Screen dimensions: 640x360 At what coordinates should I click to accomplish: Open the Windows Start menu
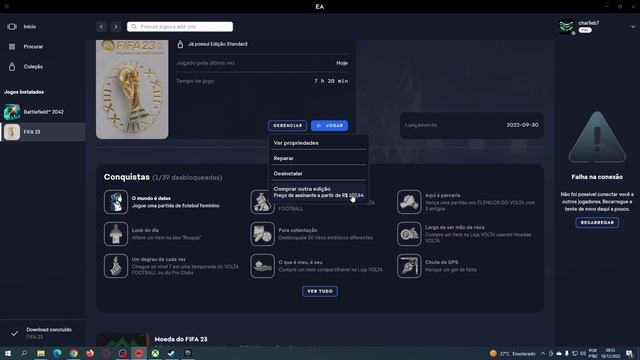pyautogui.click(x=7, y=353)
